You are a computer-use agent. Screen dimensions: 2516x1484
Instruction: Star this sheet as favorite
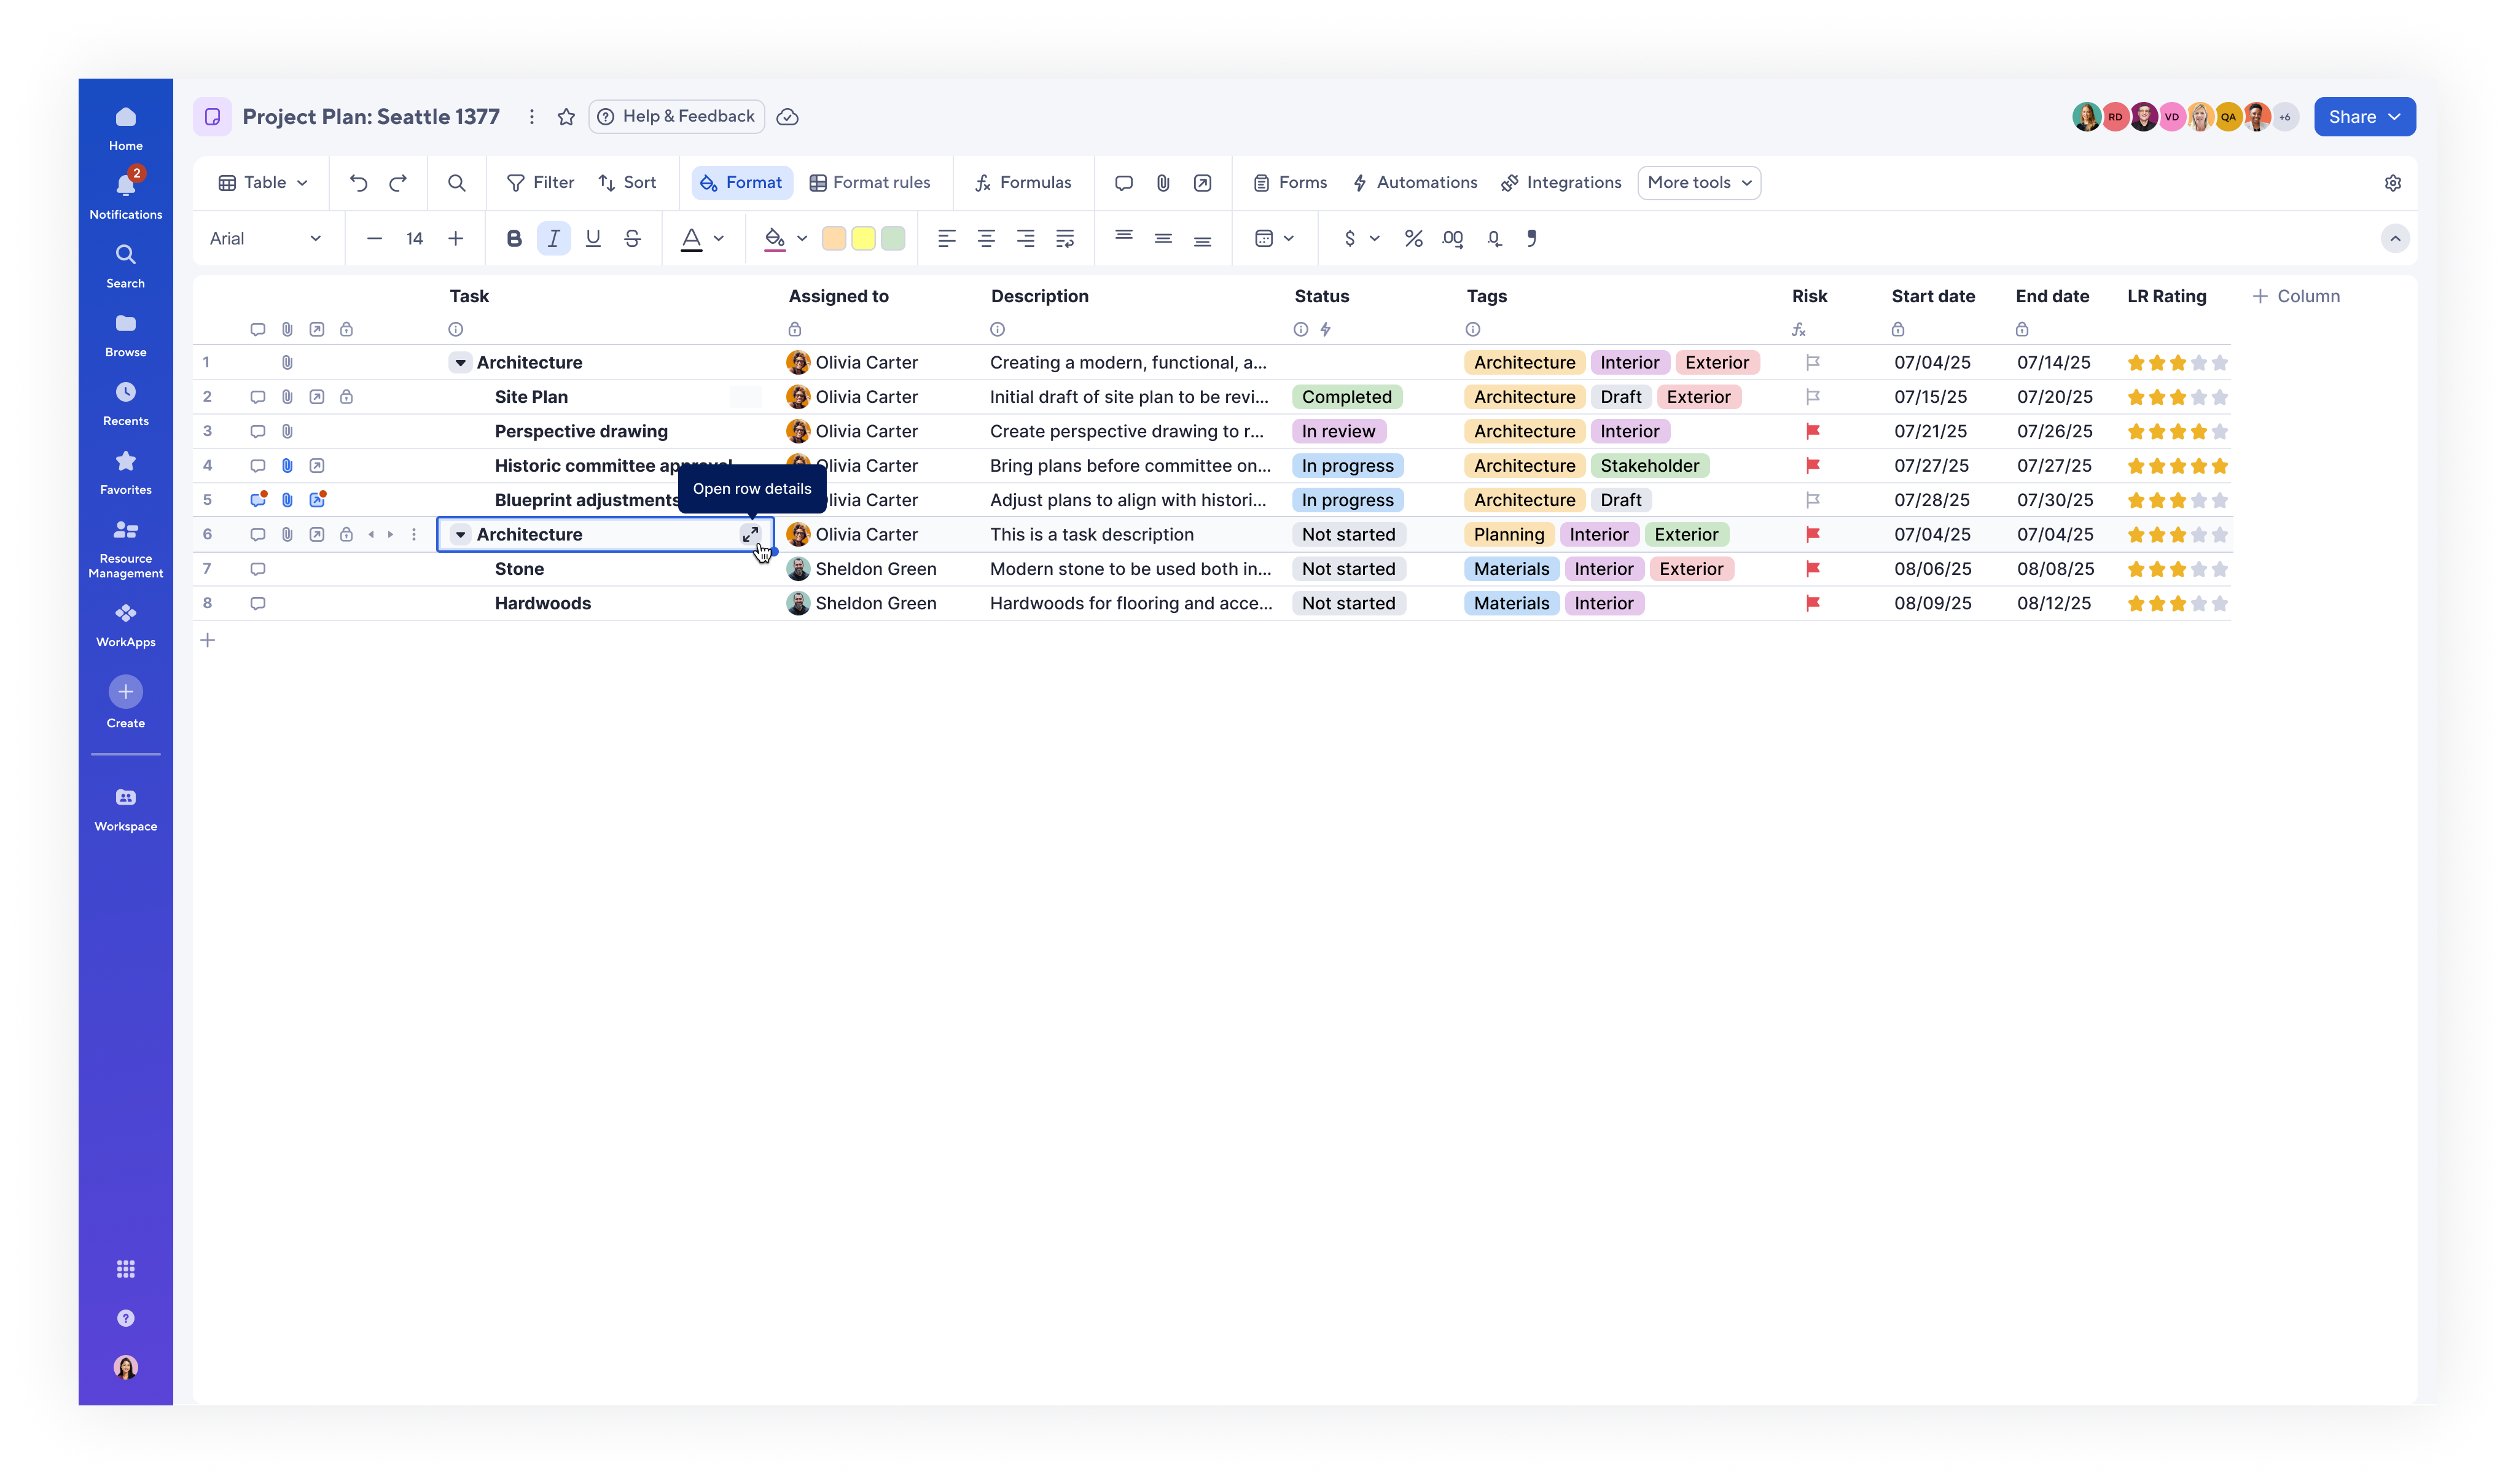click(566, 117)
